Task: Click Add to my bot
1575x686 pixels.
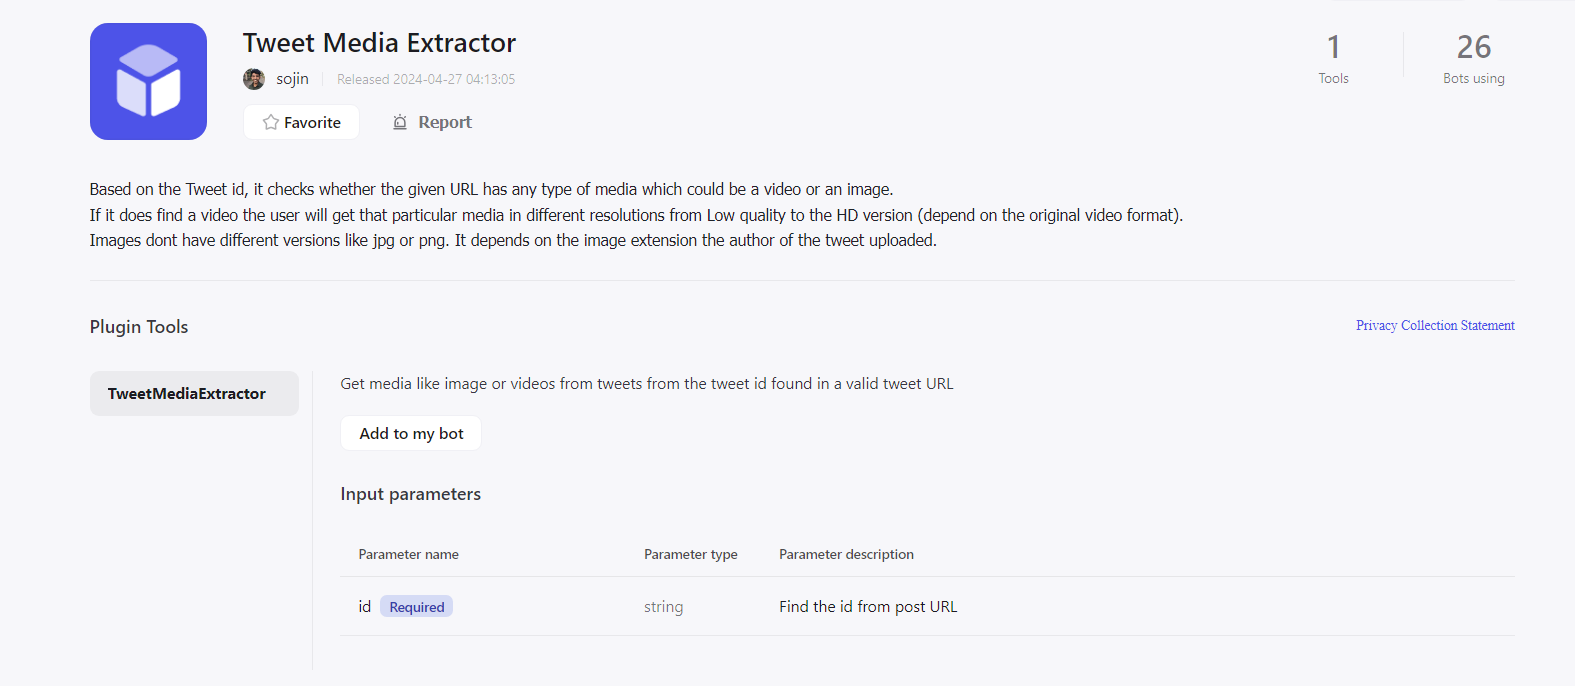Action: pyautogui.click(x=410, y=433)
